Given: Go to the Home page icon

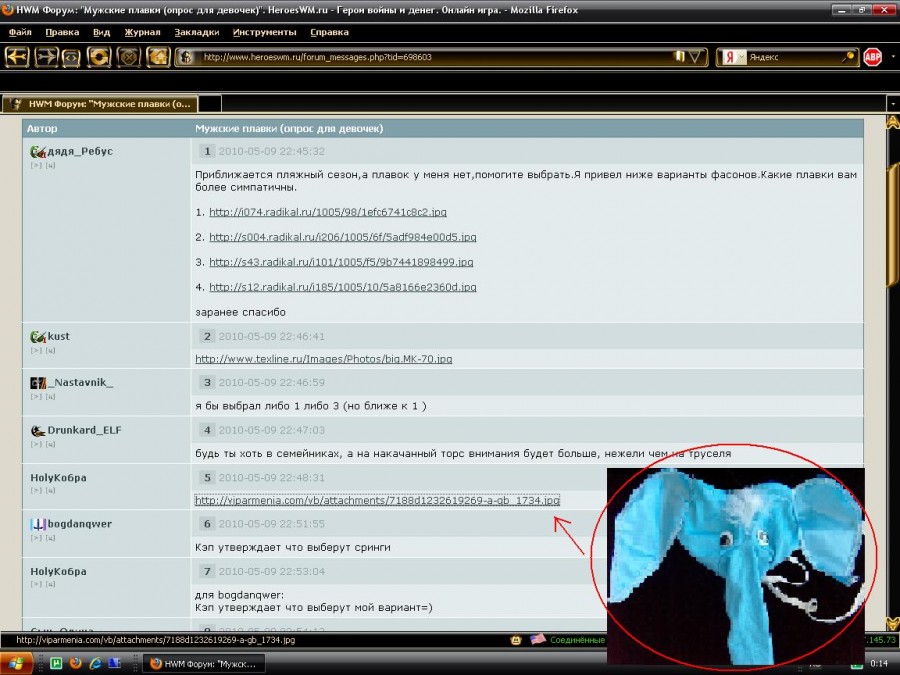Looking at the screenshot, I should click(x=158, y=57).
